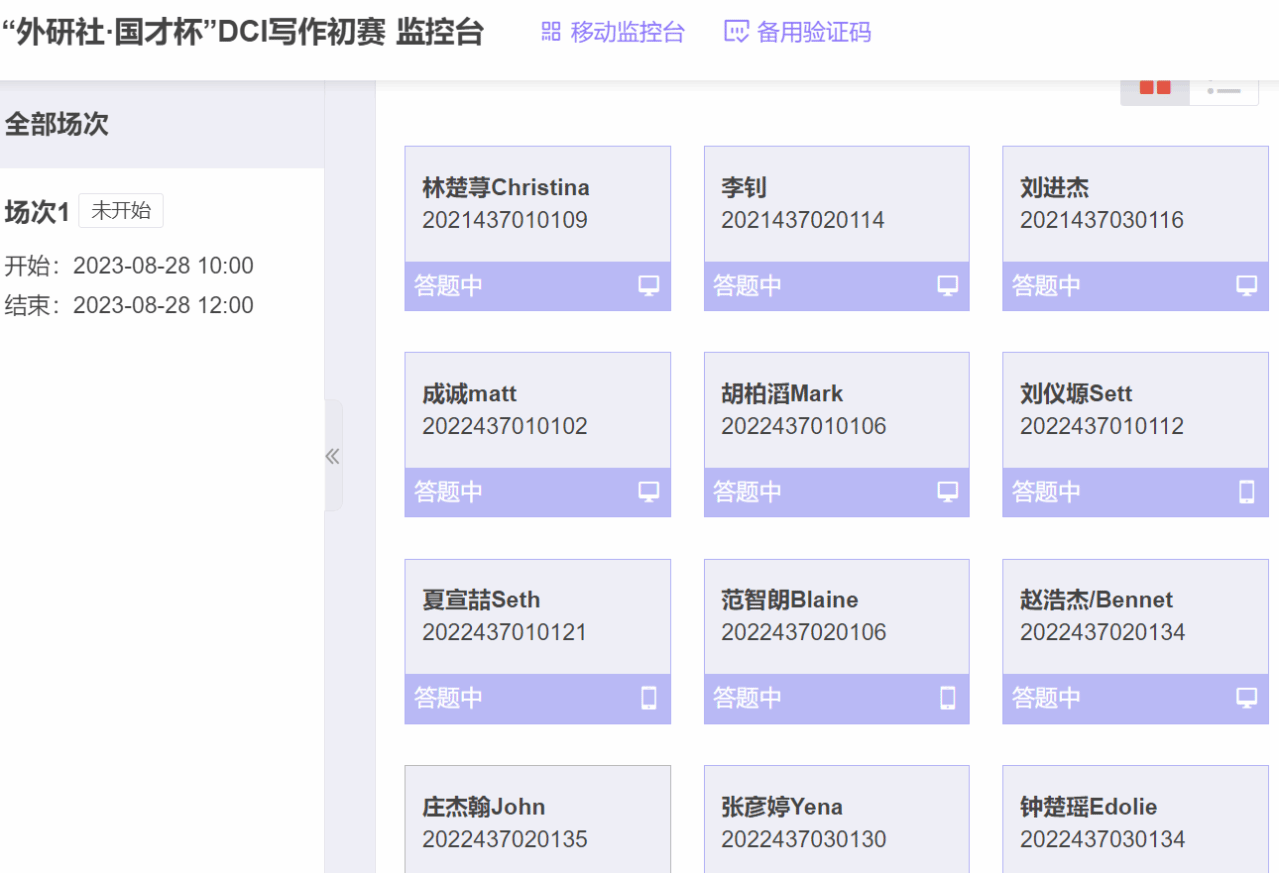Image resolution: width=1280 pixels, height=874 pixels.
Task: Click the desktop monitor icon on 林楚葶Christina's card
Action: click(x=649, y=286)
